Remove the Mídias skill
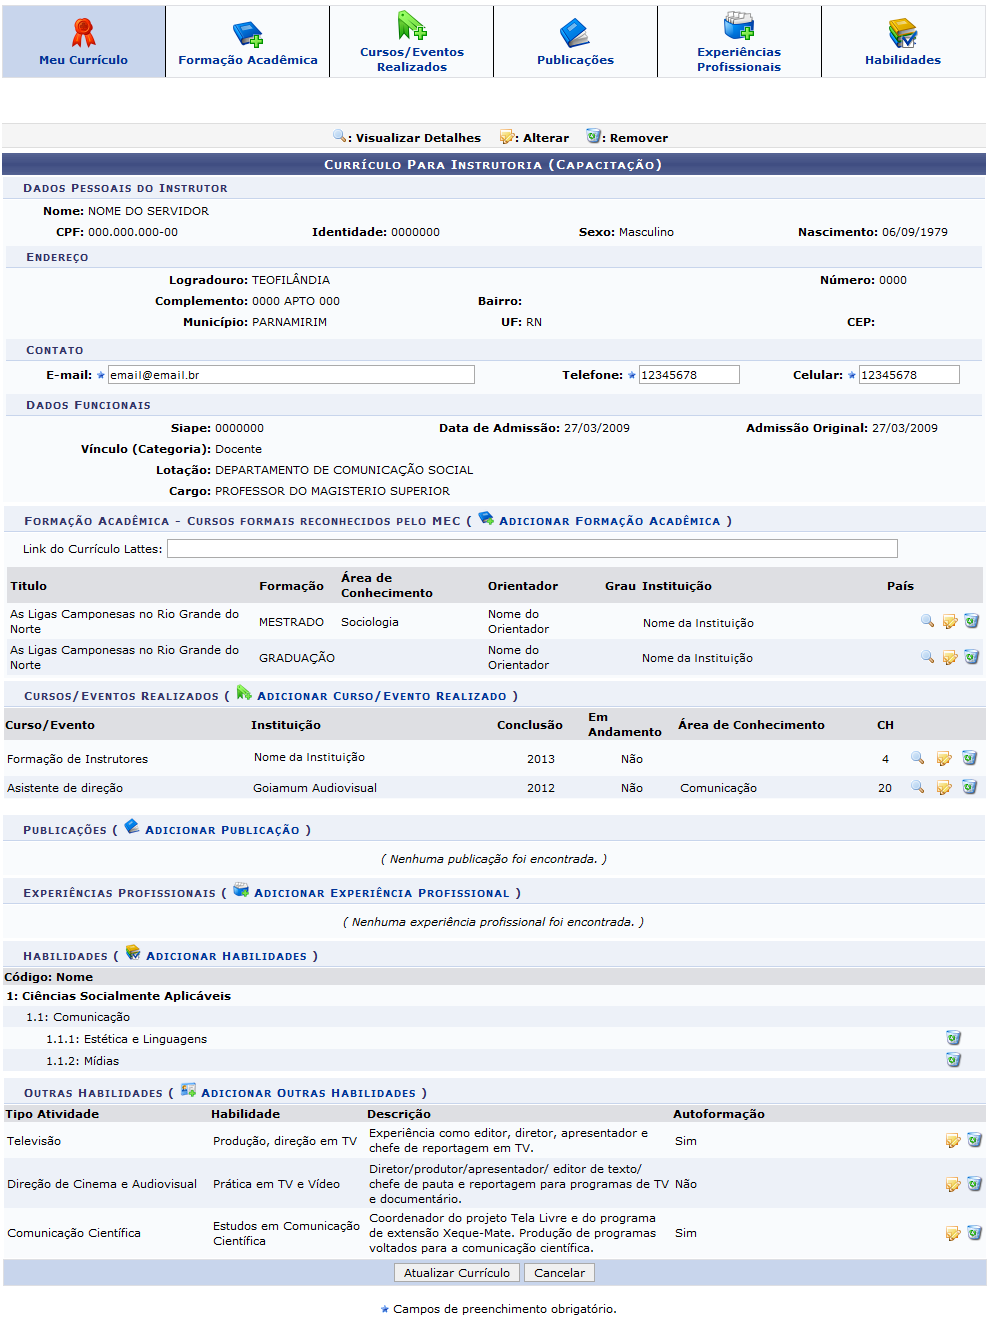Screen dimensions: 988x1320 [x=953, y=1060]
